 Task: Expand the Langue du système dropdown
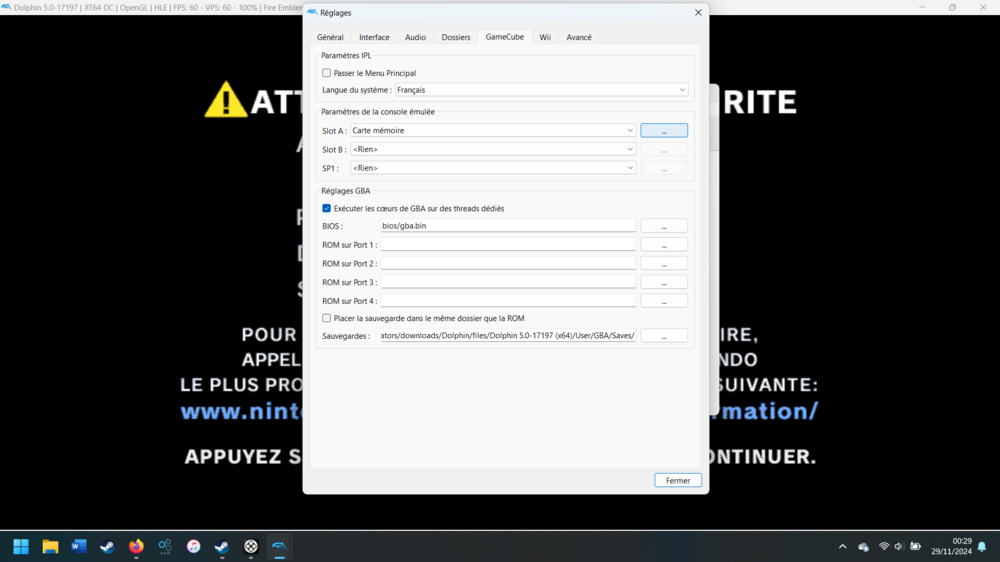(x=541, y=90)
